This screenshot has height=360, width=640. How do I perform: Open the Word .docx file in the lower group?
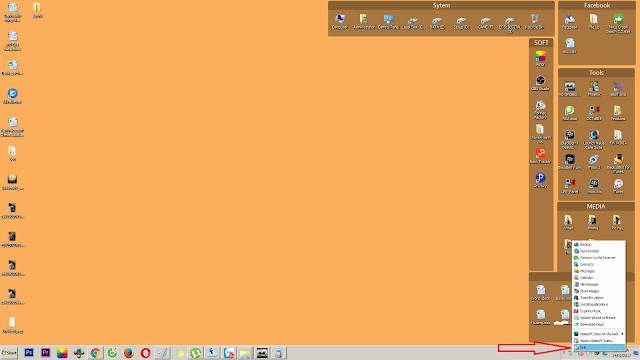[541, 293]
